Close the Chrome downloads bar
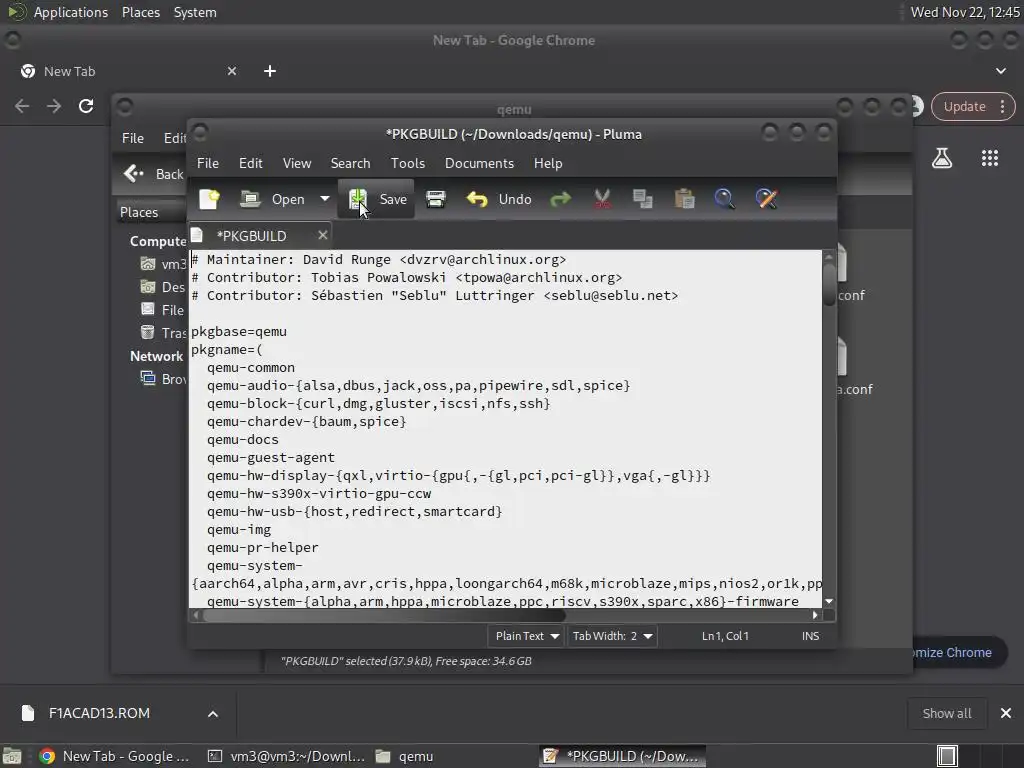Image resolution: width=1024 pixels, height=768 pixels. [x=1006, y=713]
